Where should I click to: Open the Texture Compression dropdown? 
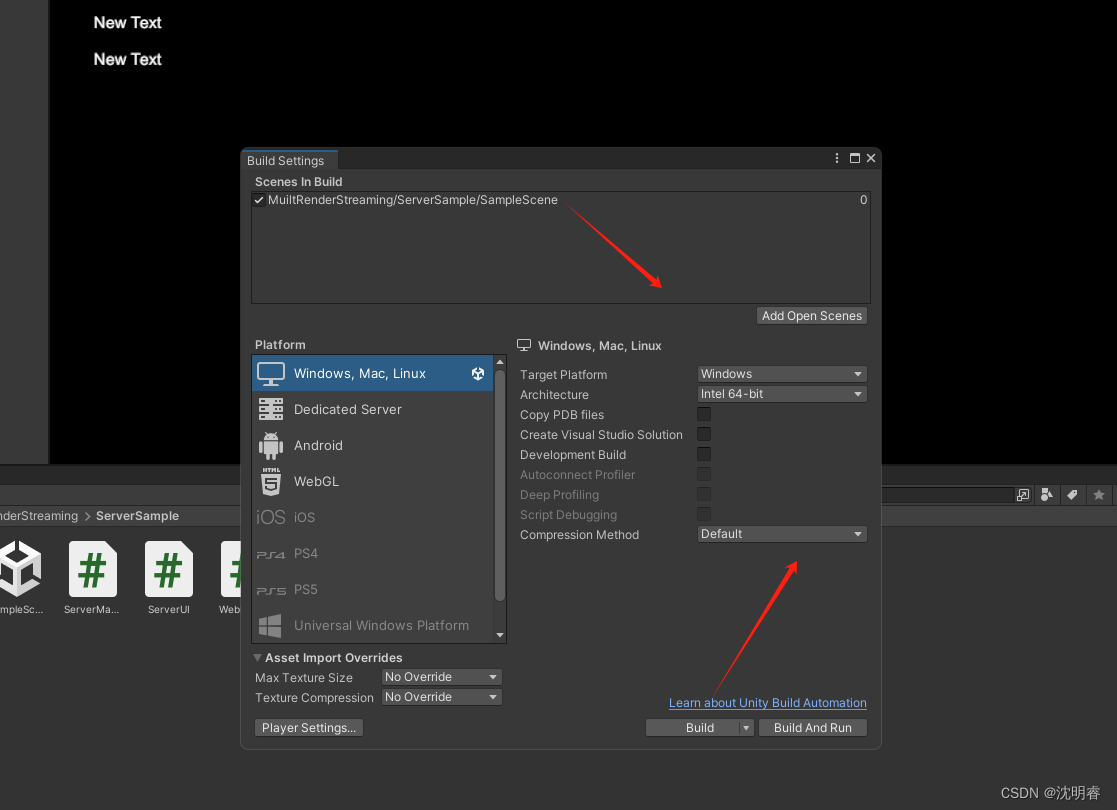[442, 697]
